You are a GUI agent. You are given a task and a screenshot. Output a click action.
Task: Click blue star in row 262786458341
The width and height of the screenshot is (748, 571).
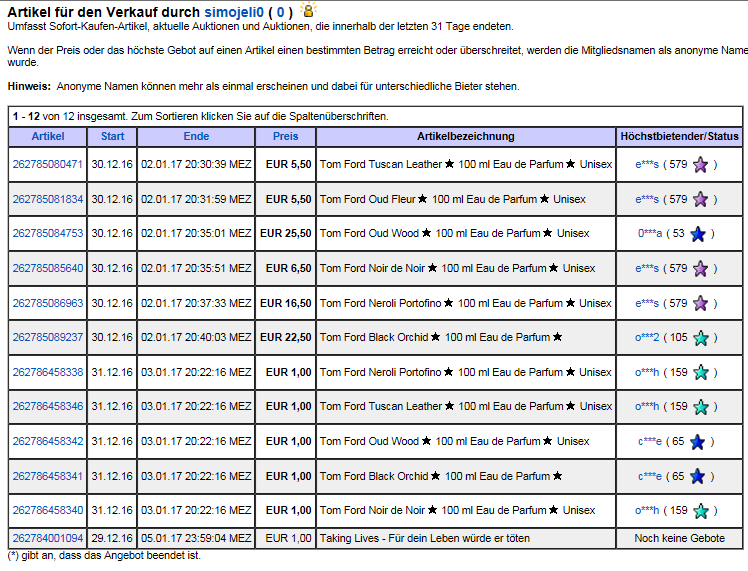point(697,477)
